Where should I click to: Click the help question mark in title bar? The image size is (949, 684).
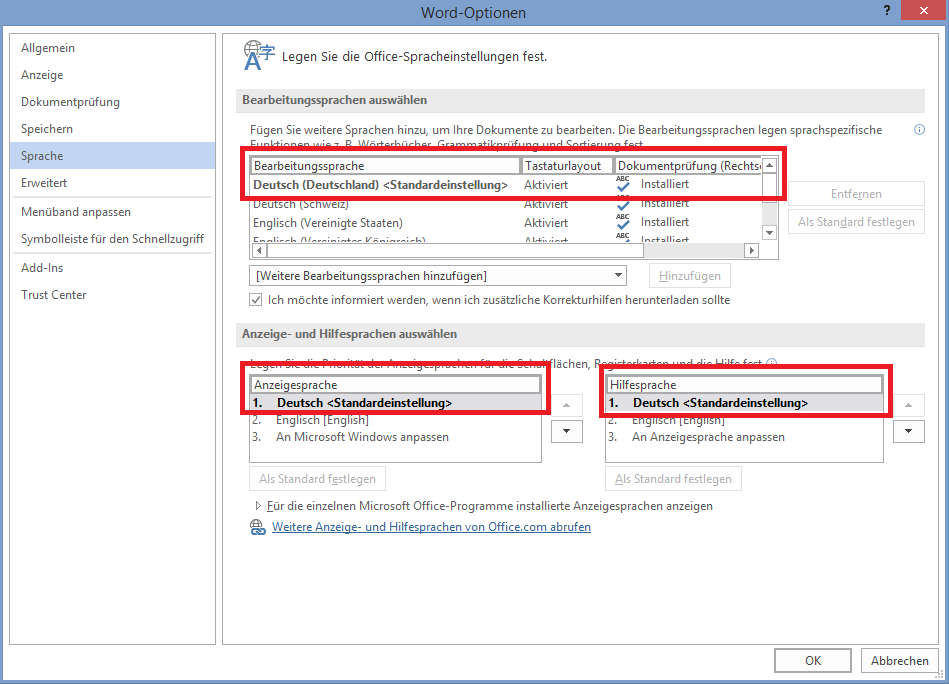point(887,10)
